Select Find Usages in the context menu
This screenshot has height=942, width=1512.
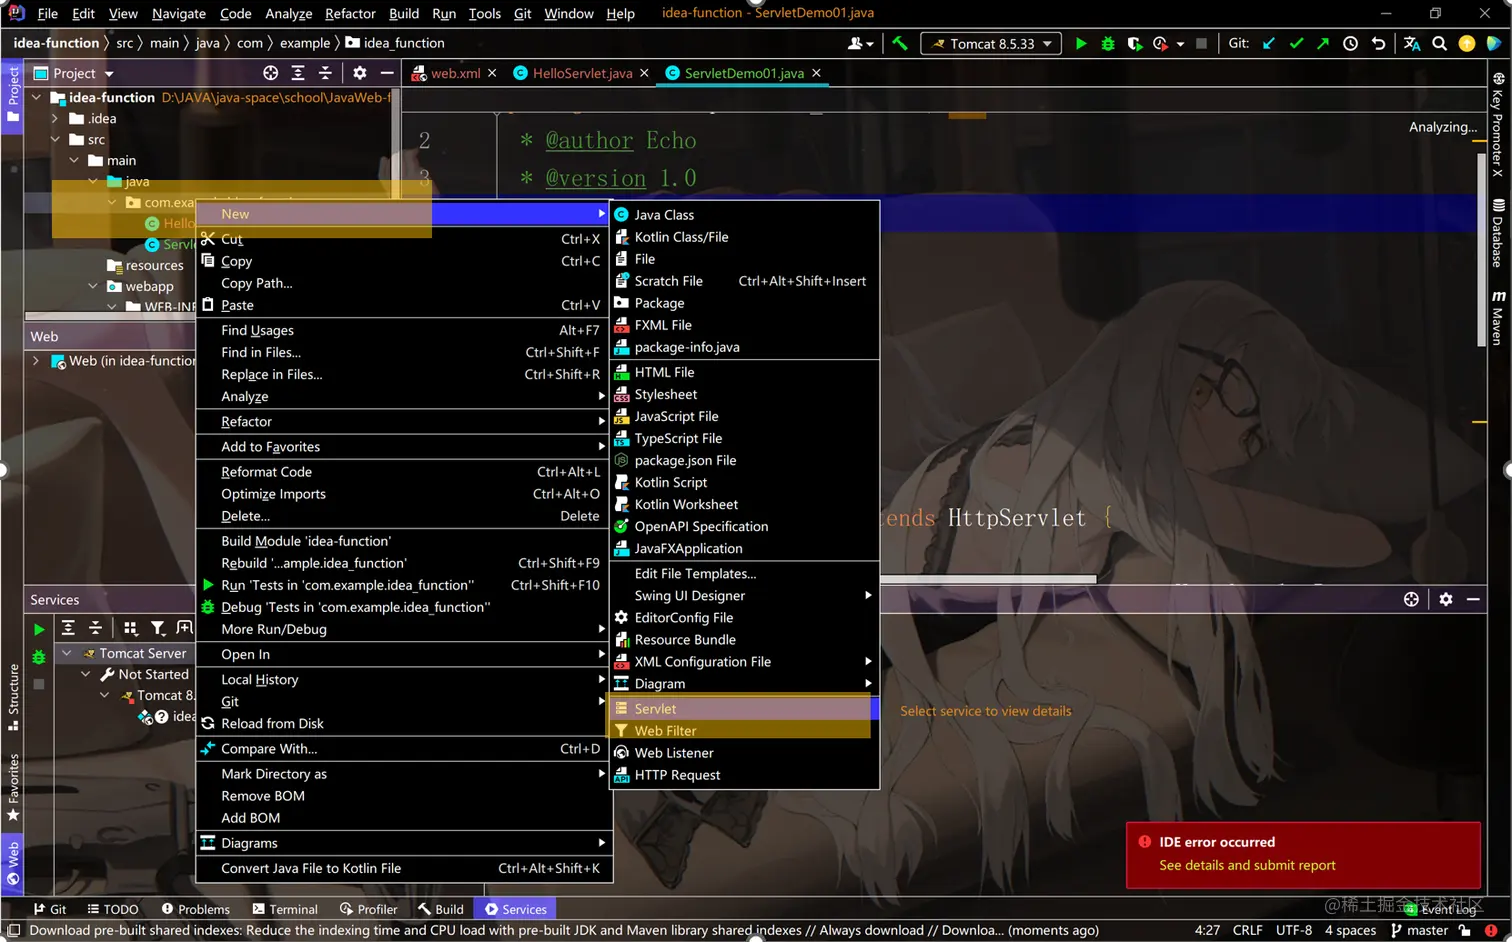(404, 330)
